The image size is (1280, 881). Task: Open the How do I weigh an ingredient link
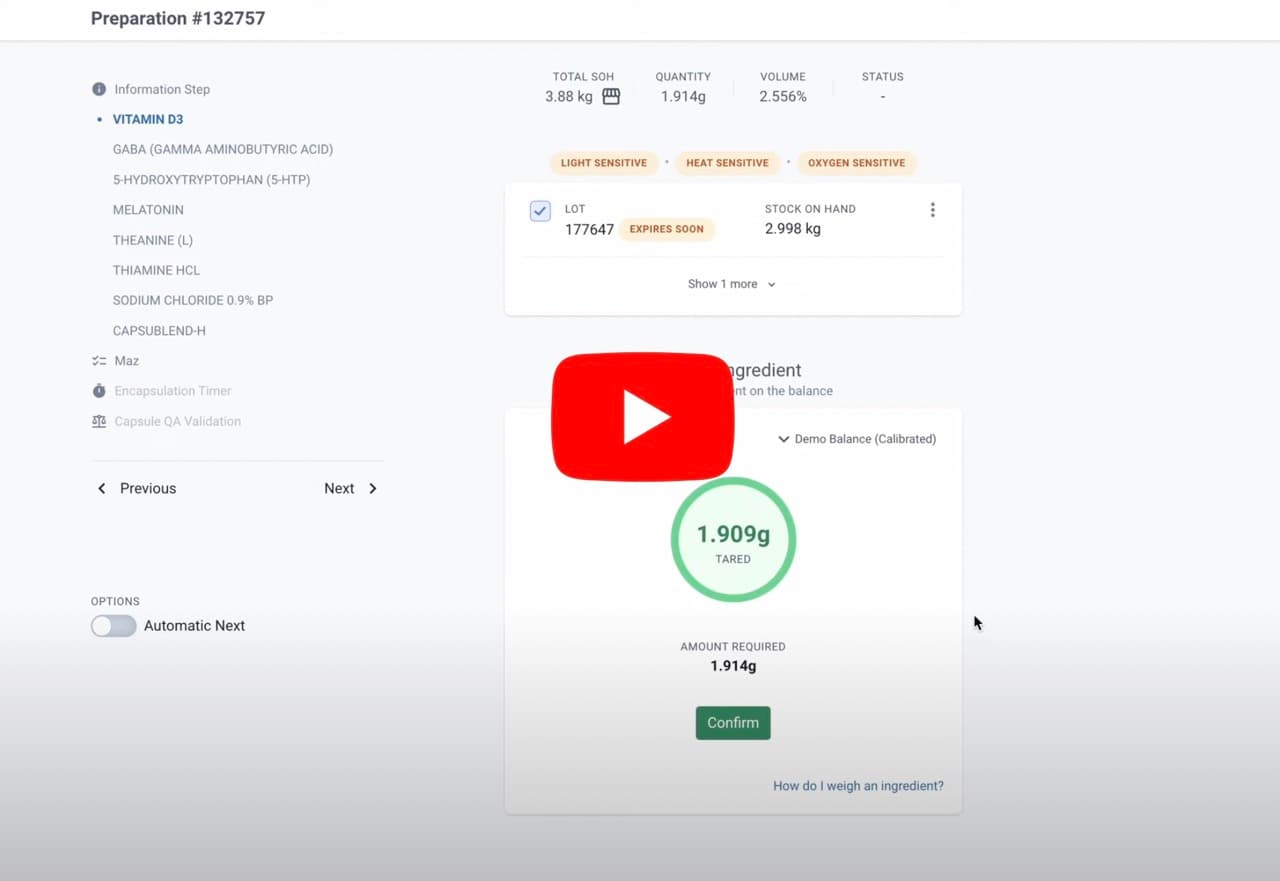(x=858, y=786)
